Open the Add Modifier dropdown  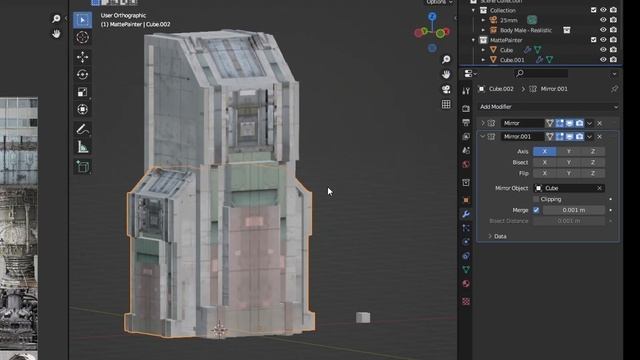pyautogui.click(x=548, y=107)
